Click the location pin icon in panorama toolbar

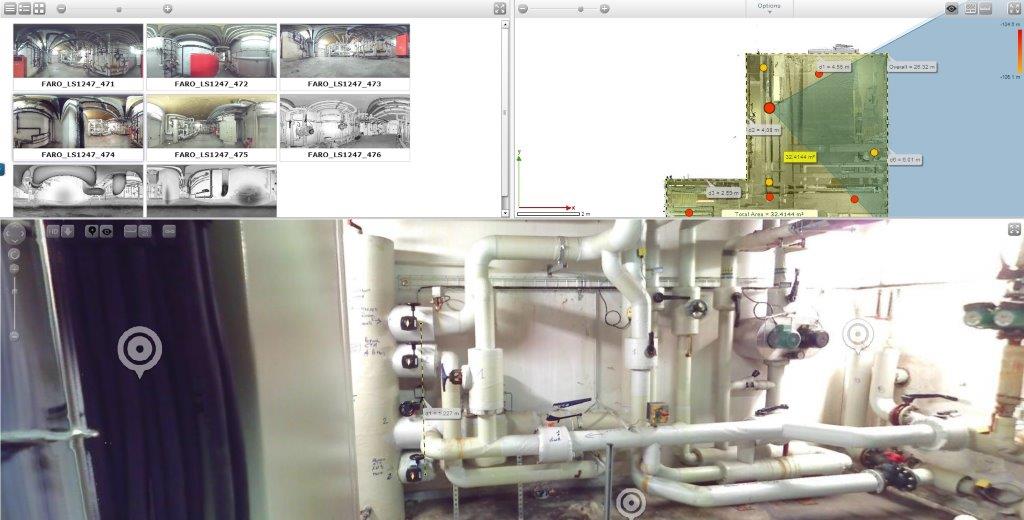91,231
